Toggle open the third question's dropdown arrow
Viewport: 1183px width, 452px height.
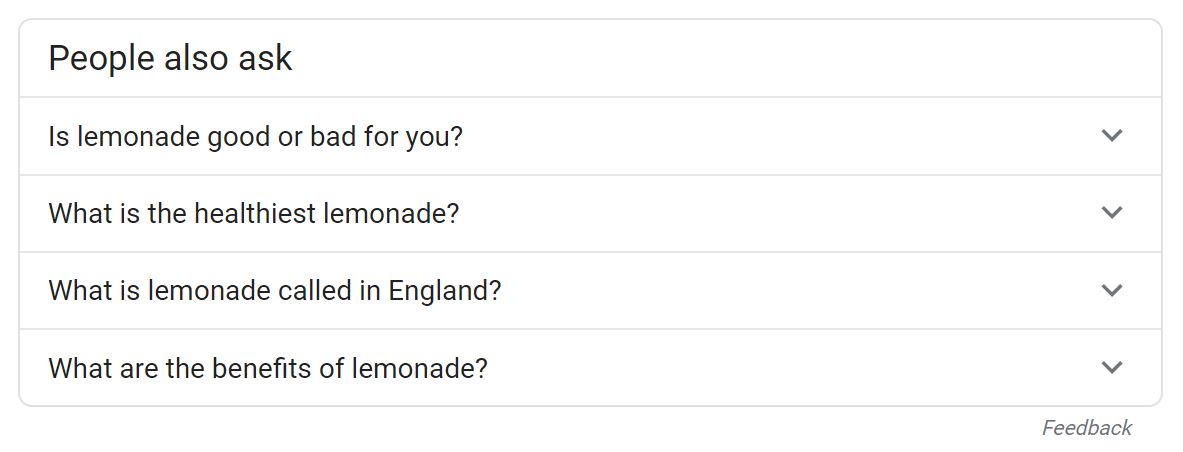1112,291
